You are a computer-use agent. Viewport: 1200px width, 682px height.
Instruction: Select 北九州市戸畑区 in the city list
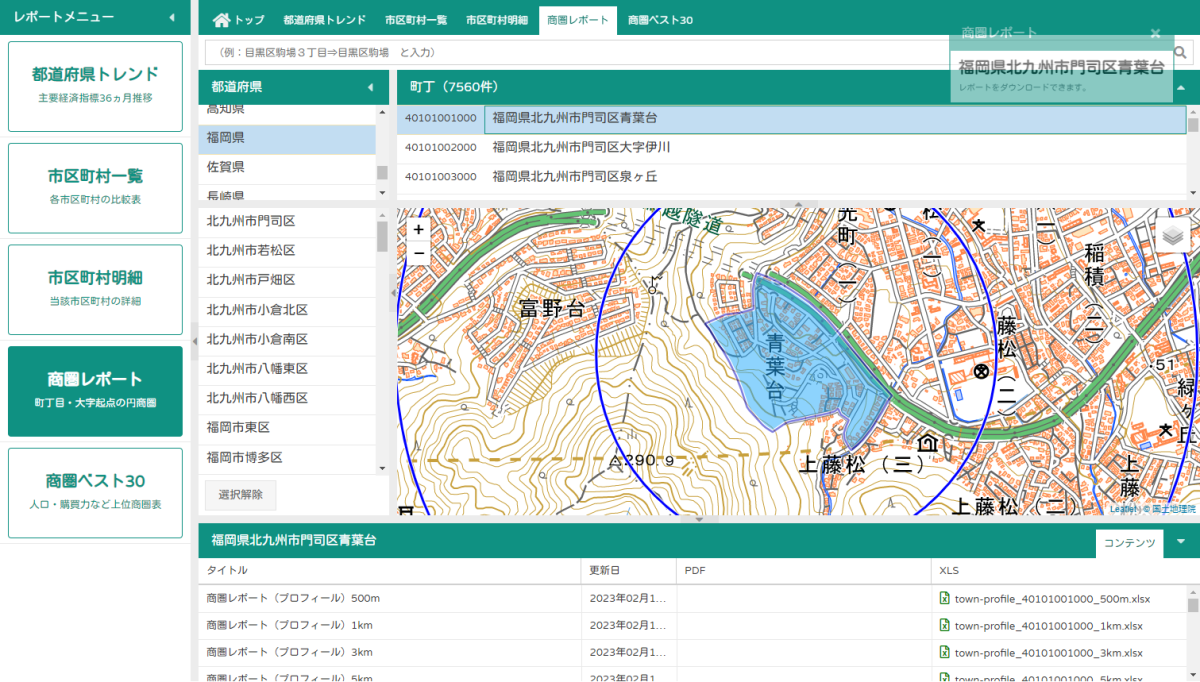pyautogui.click(x=287, y=280)
